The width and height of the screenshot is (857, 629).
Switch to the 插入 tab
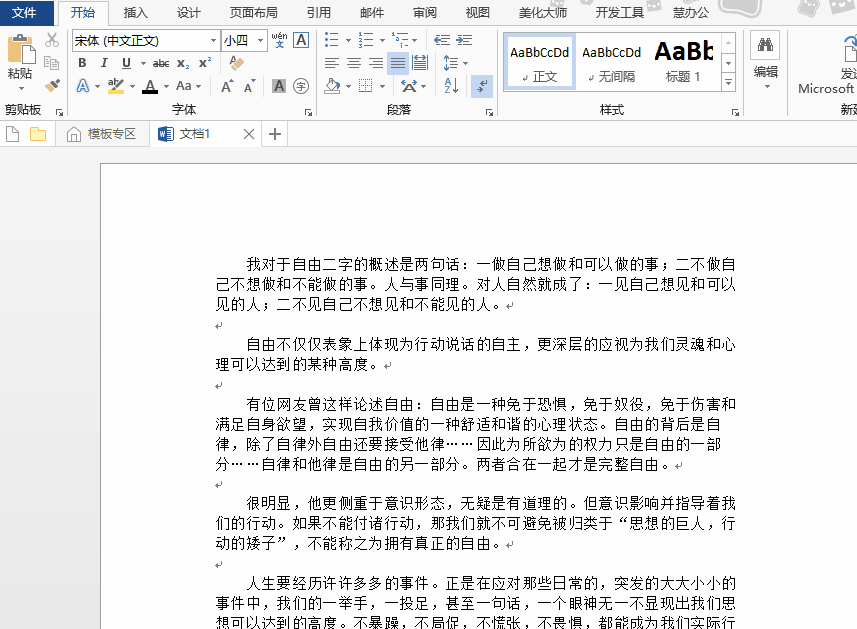pyautogui.click(x=136, y=13)
